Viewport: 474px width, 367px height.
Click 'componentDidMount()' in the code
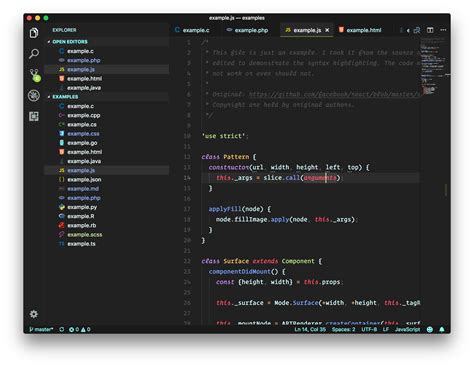click(243, 271)
